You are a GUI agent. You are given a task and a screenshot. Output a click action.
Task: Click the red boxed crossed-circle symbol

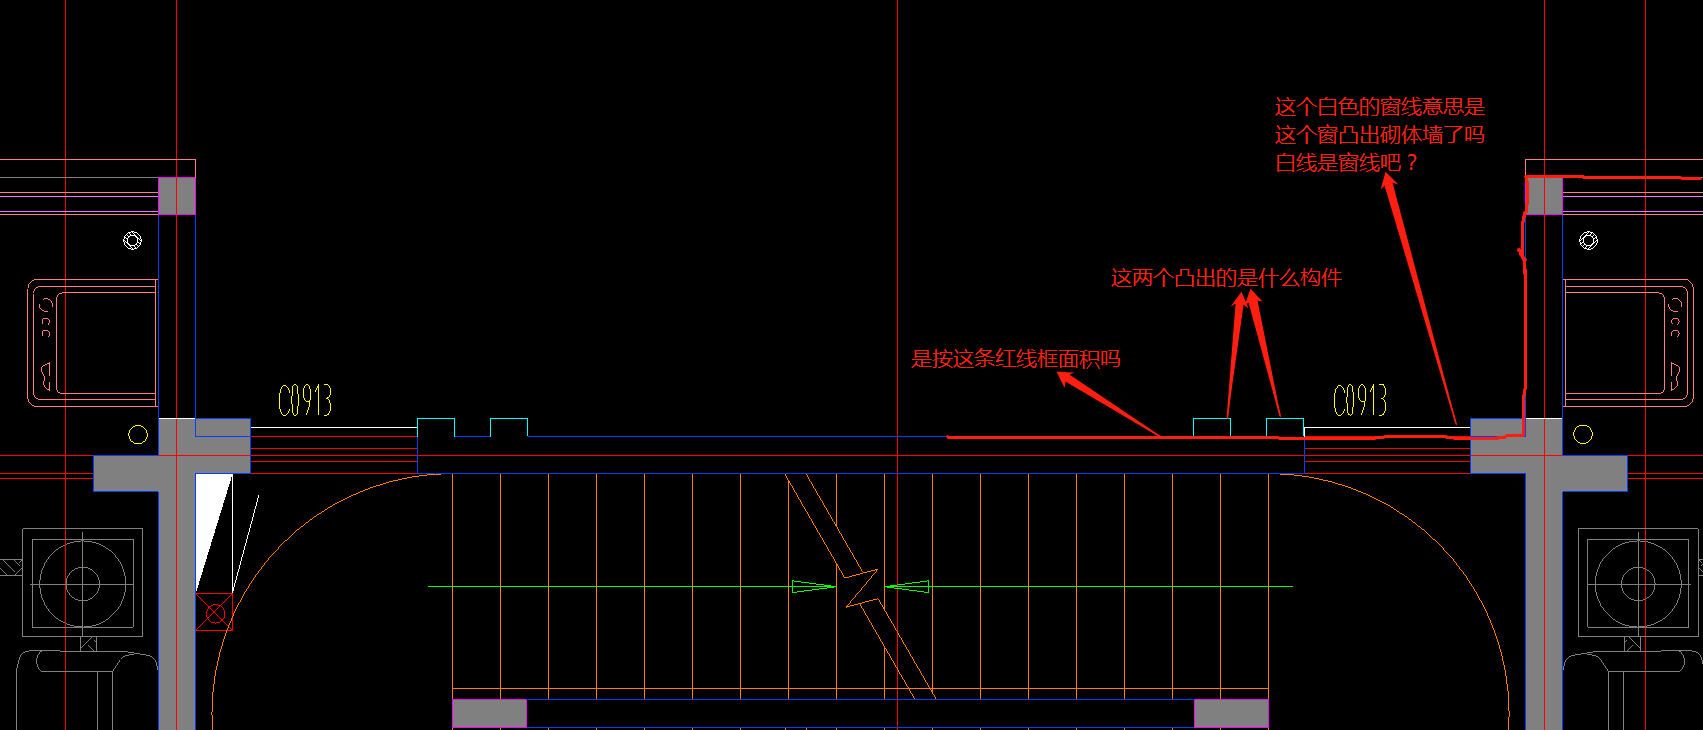coord(214,612)
